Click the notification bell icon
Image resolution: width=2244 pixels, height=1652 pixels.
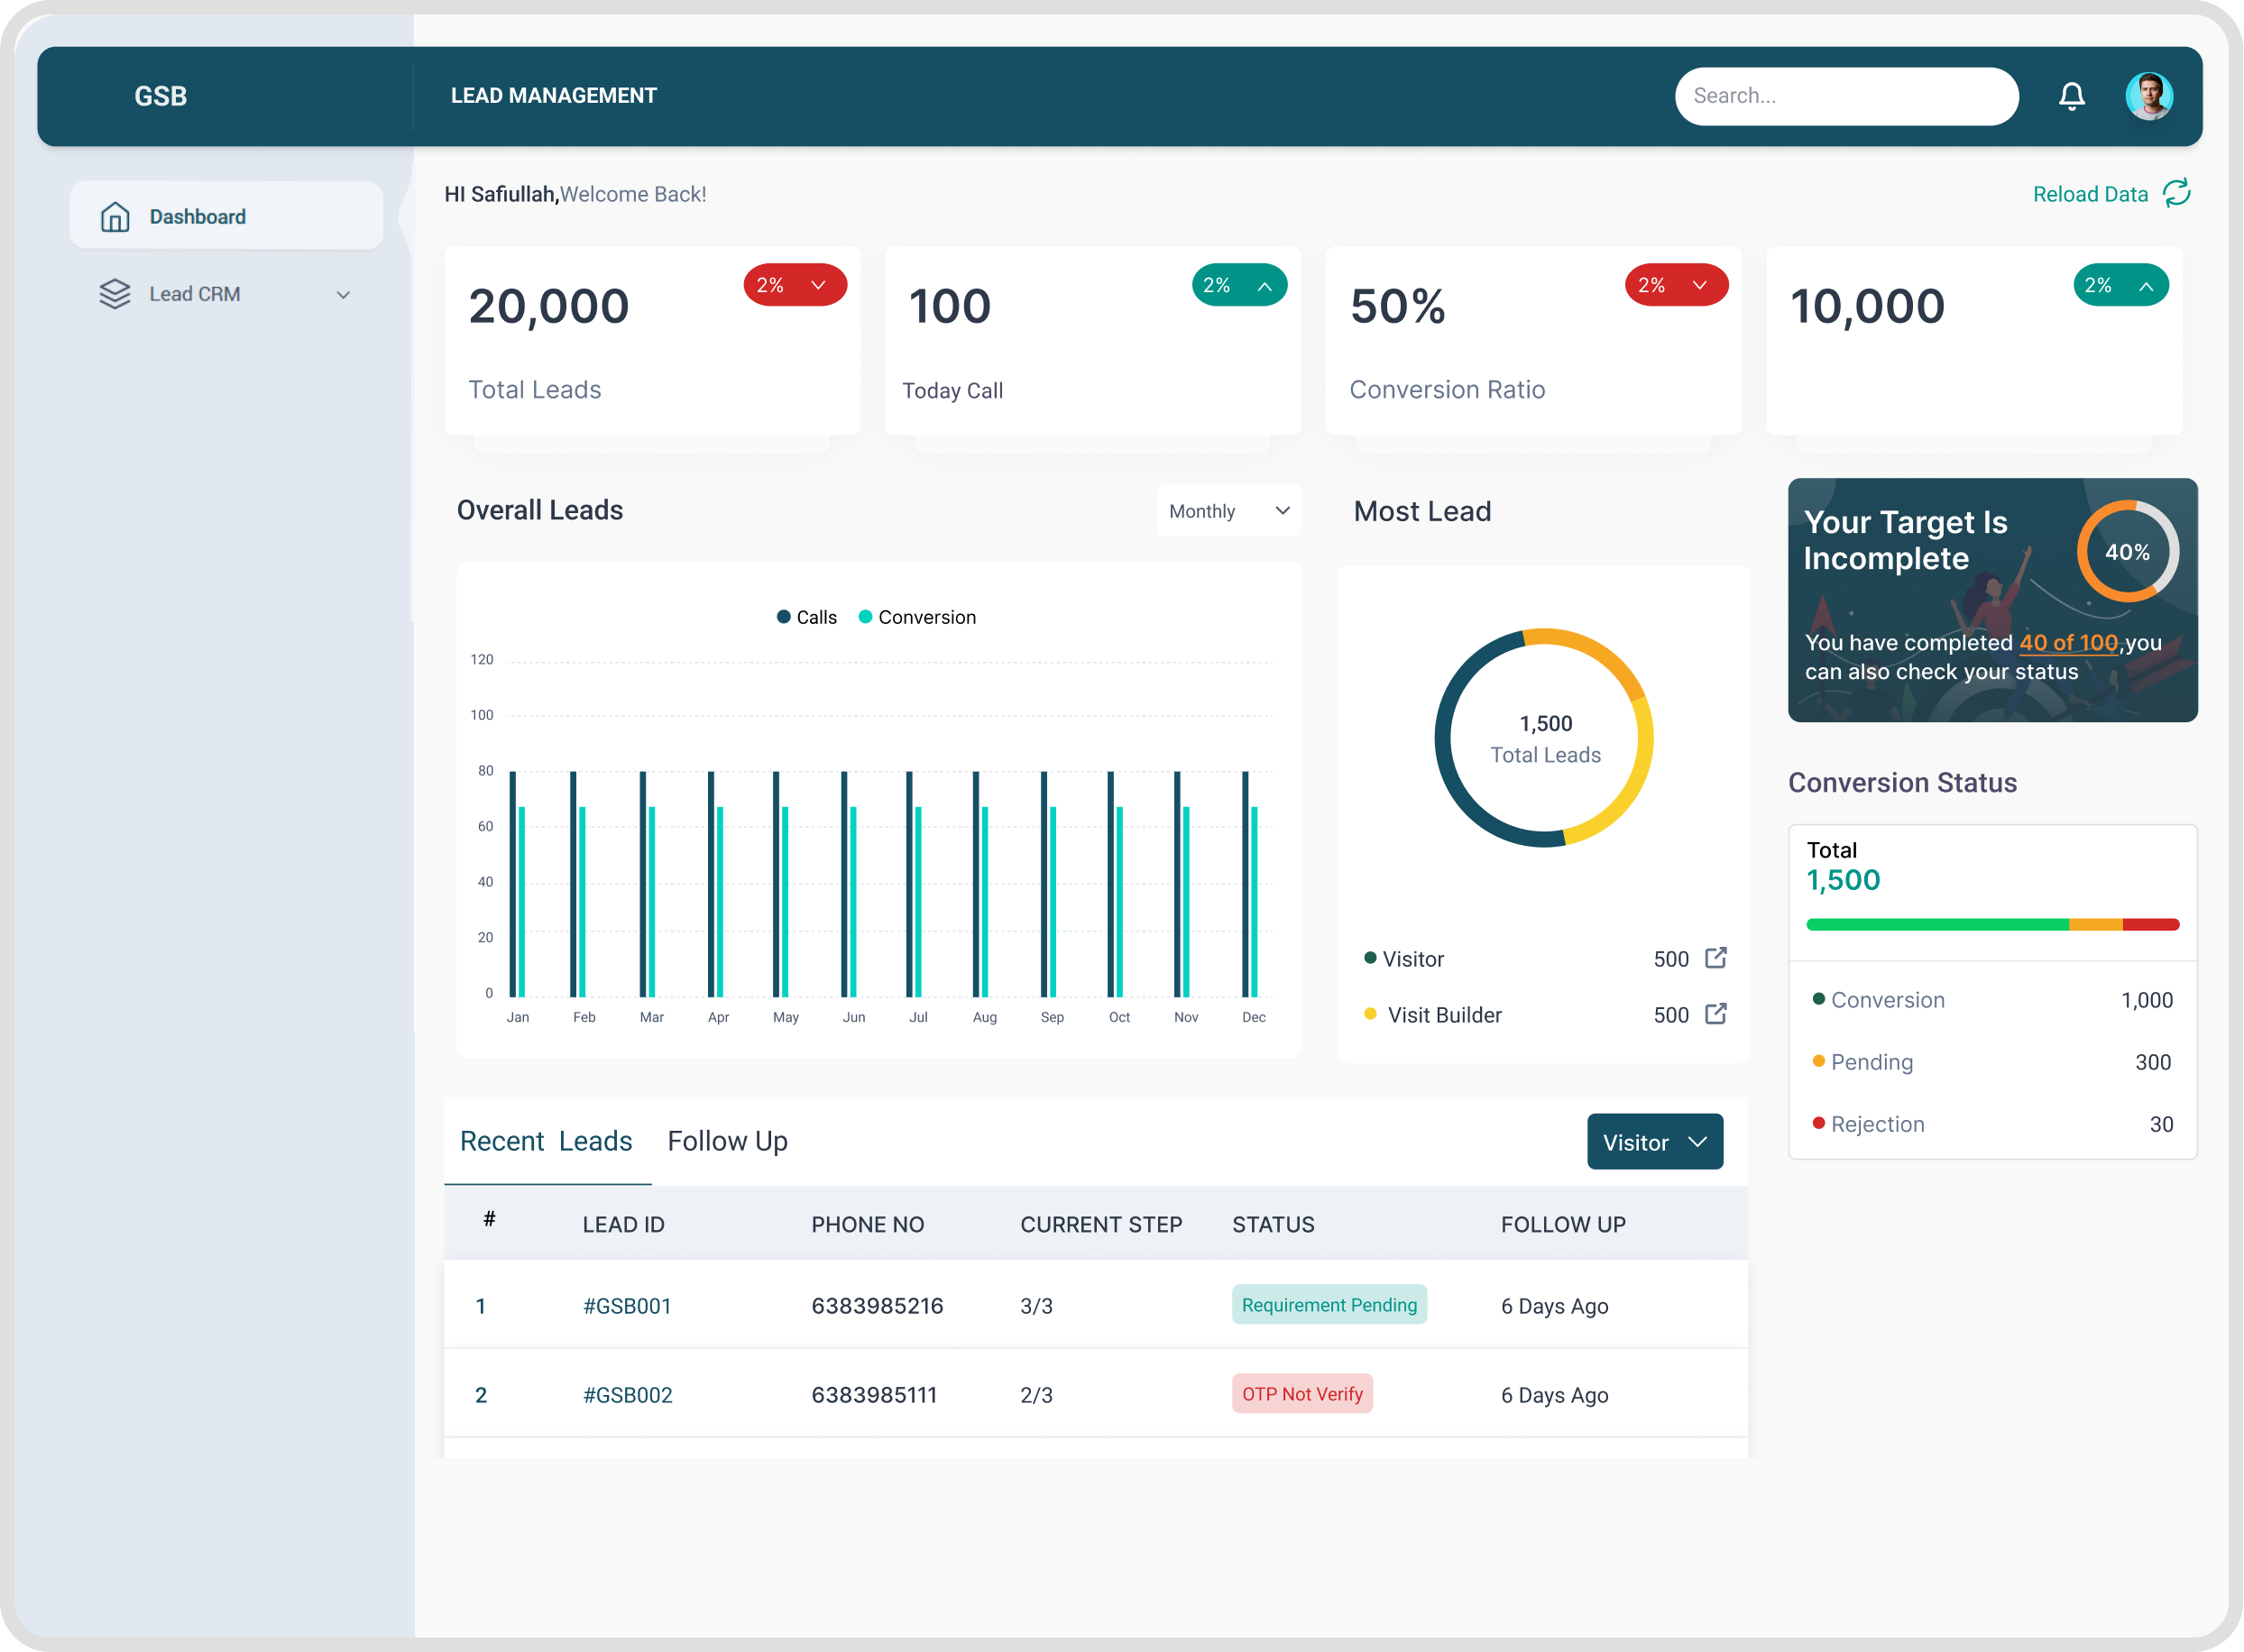point(2071,96)
